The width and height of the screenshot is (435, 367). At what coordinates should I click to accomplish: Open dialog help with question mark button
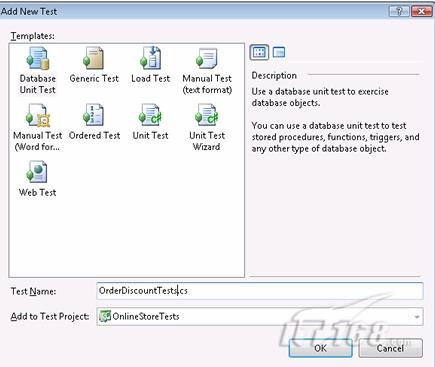tap(399, 11)
